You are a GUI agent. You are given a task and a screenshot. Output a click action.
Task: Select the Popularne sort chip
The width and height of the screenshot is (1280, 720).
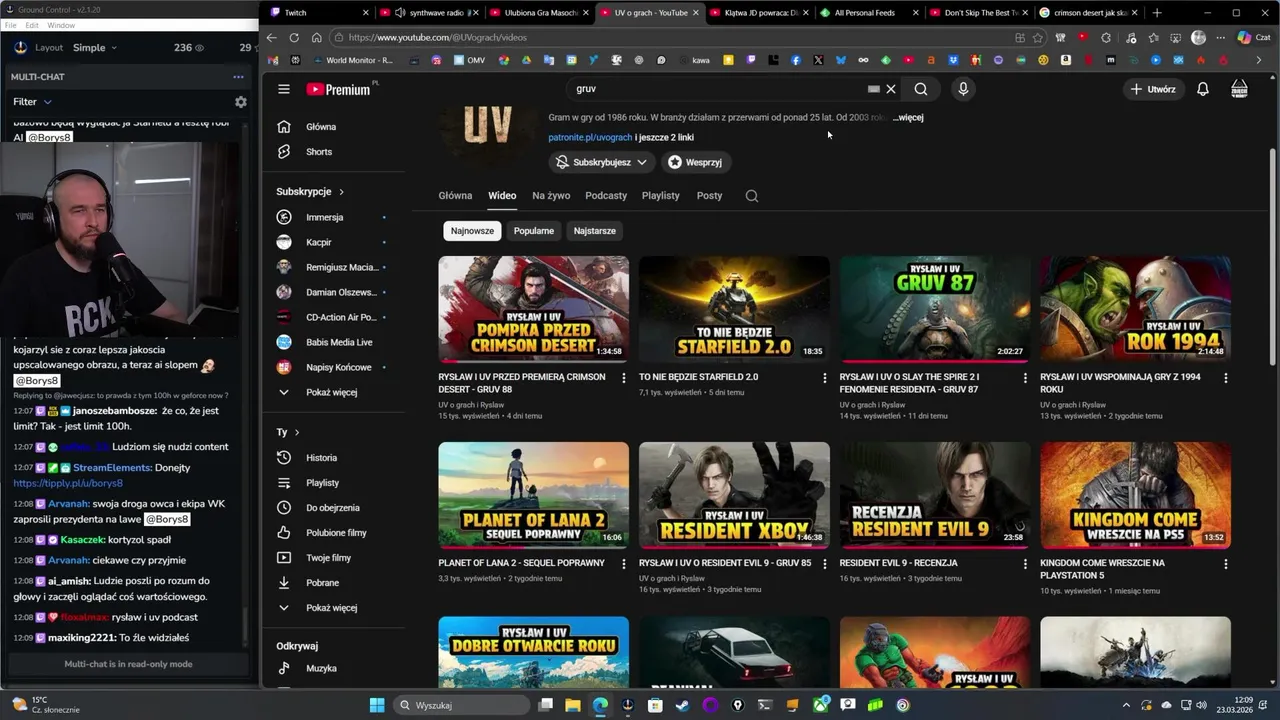[534, 231]
